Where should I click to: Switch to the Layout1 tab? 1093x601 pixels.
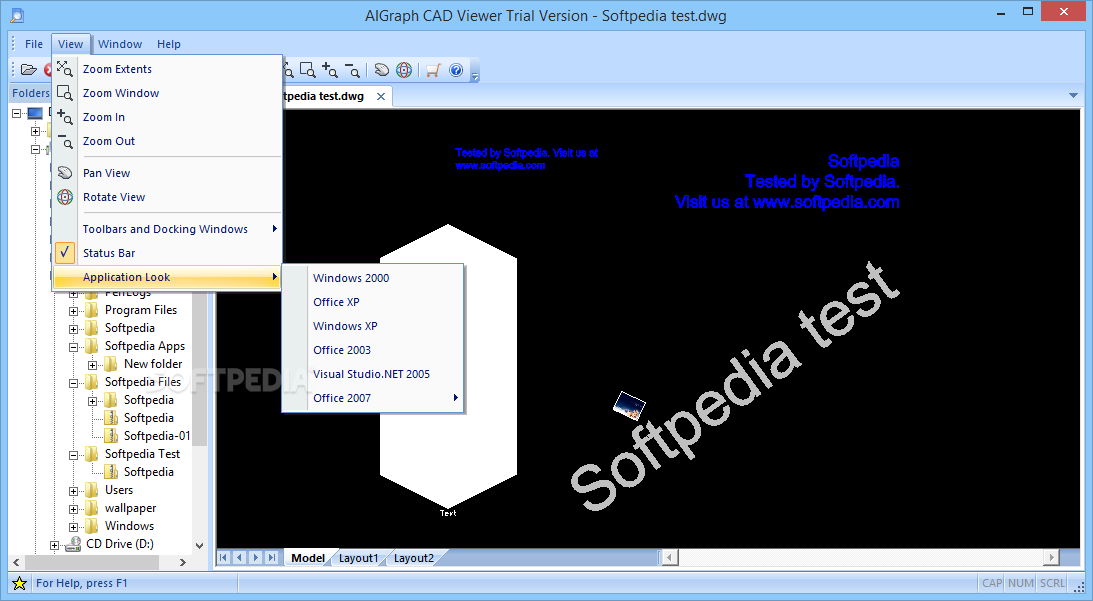358,558
